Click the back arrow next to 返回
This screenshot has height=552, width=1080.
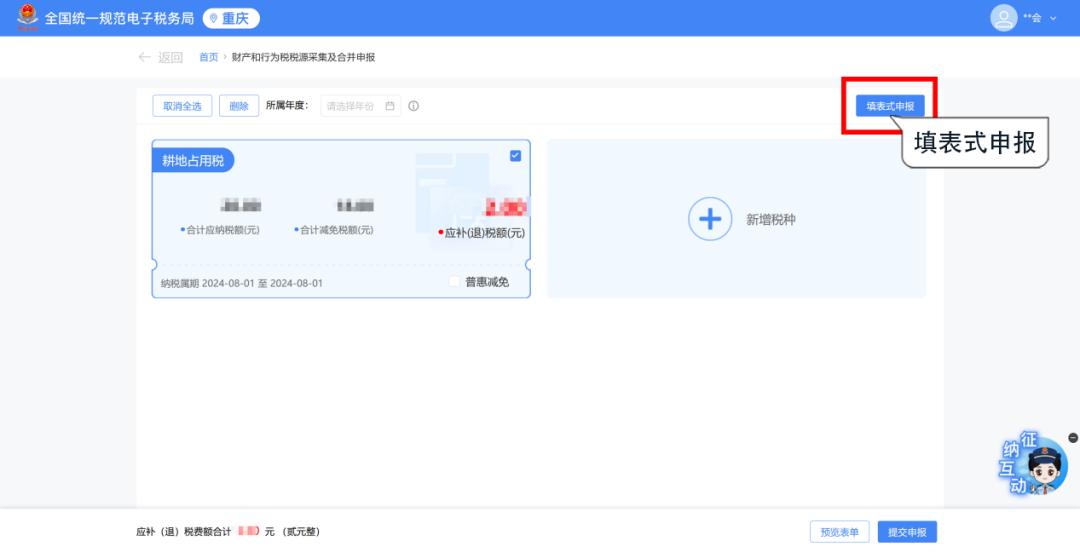[145, 58]
